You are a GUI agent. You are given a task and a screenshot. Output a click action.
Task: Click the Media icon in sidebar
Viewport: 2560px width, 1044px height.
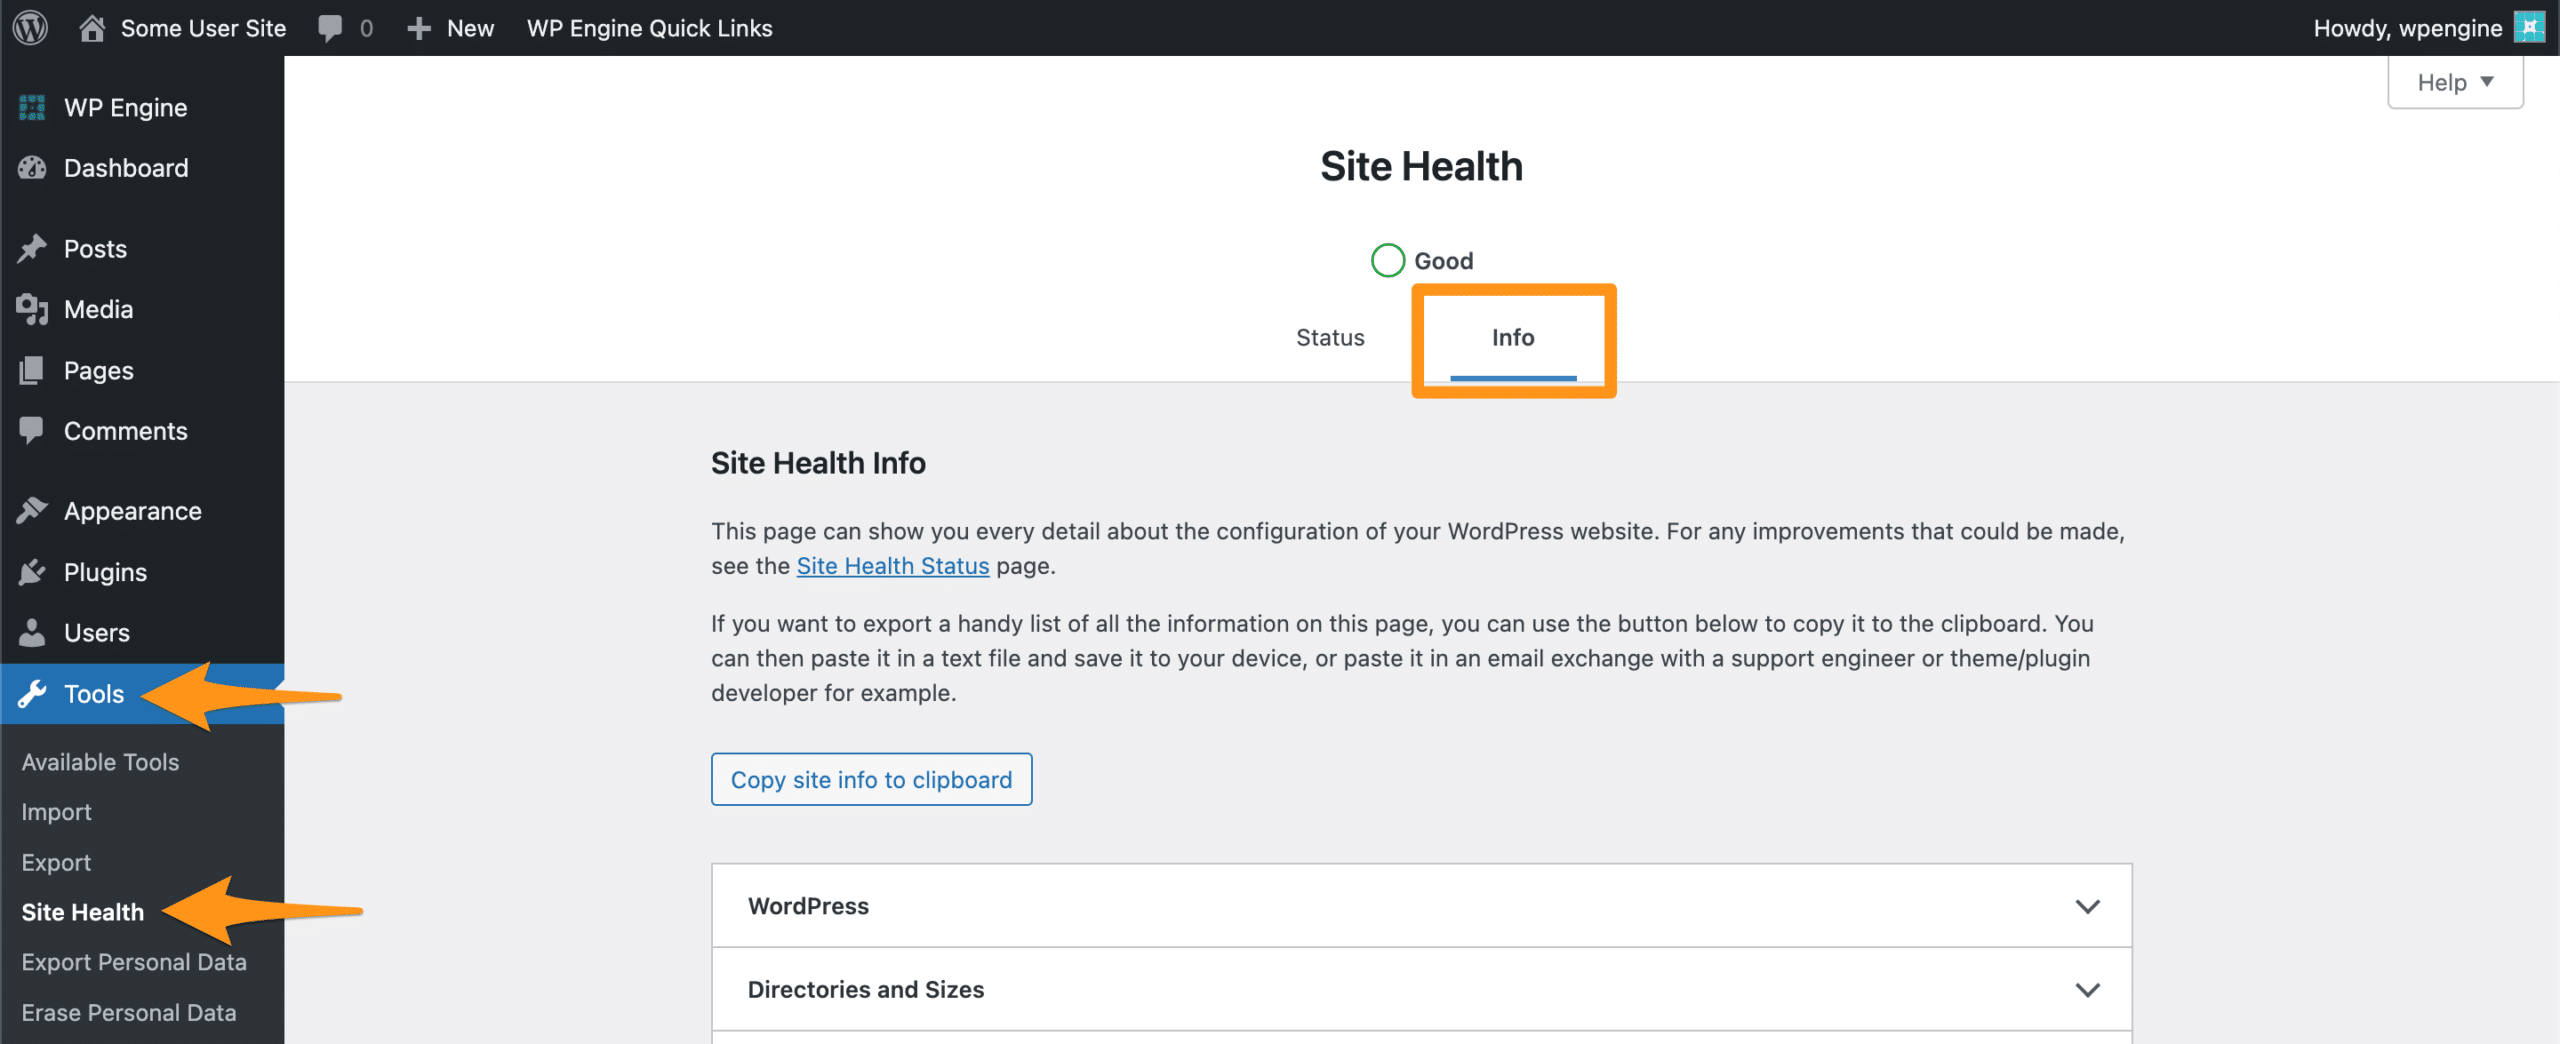coord(32,309)
